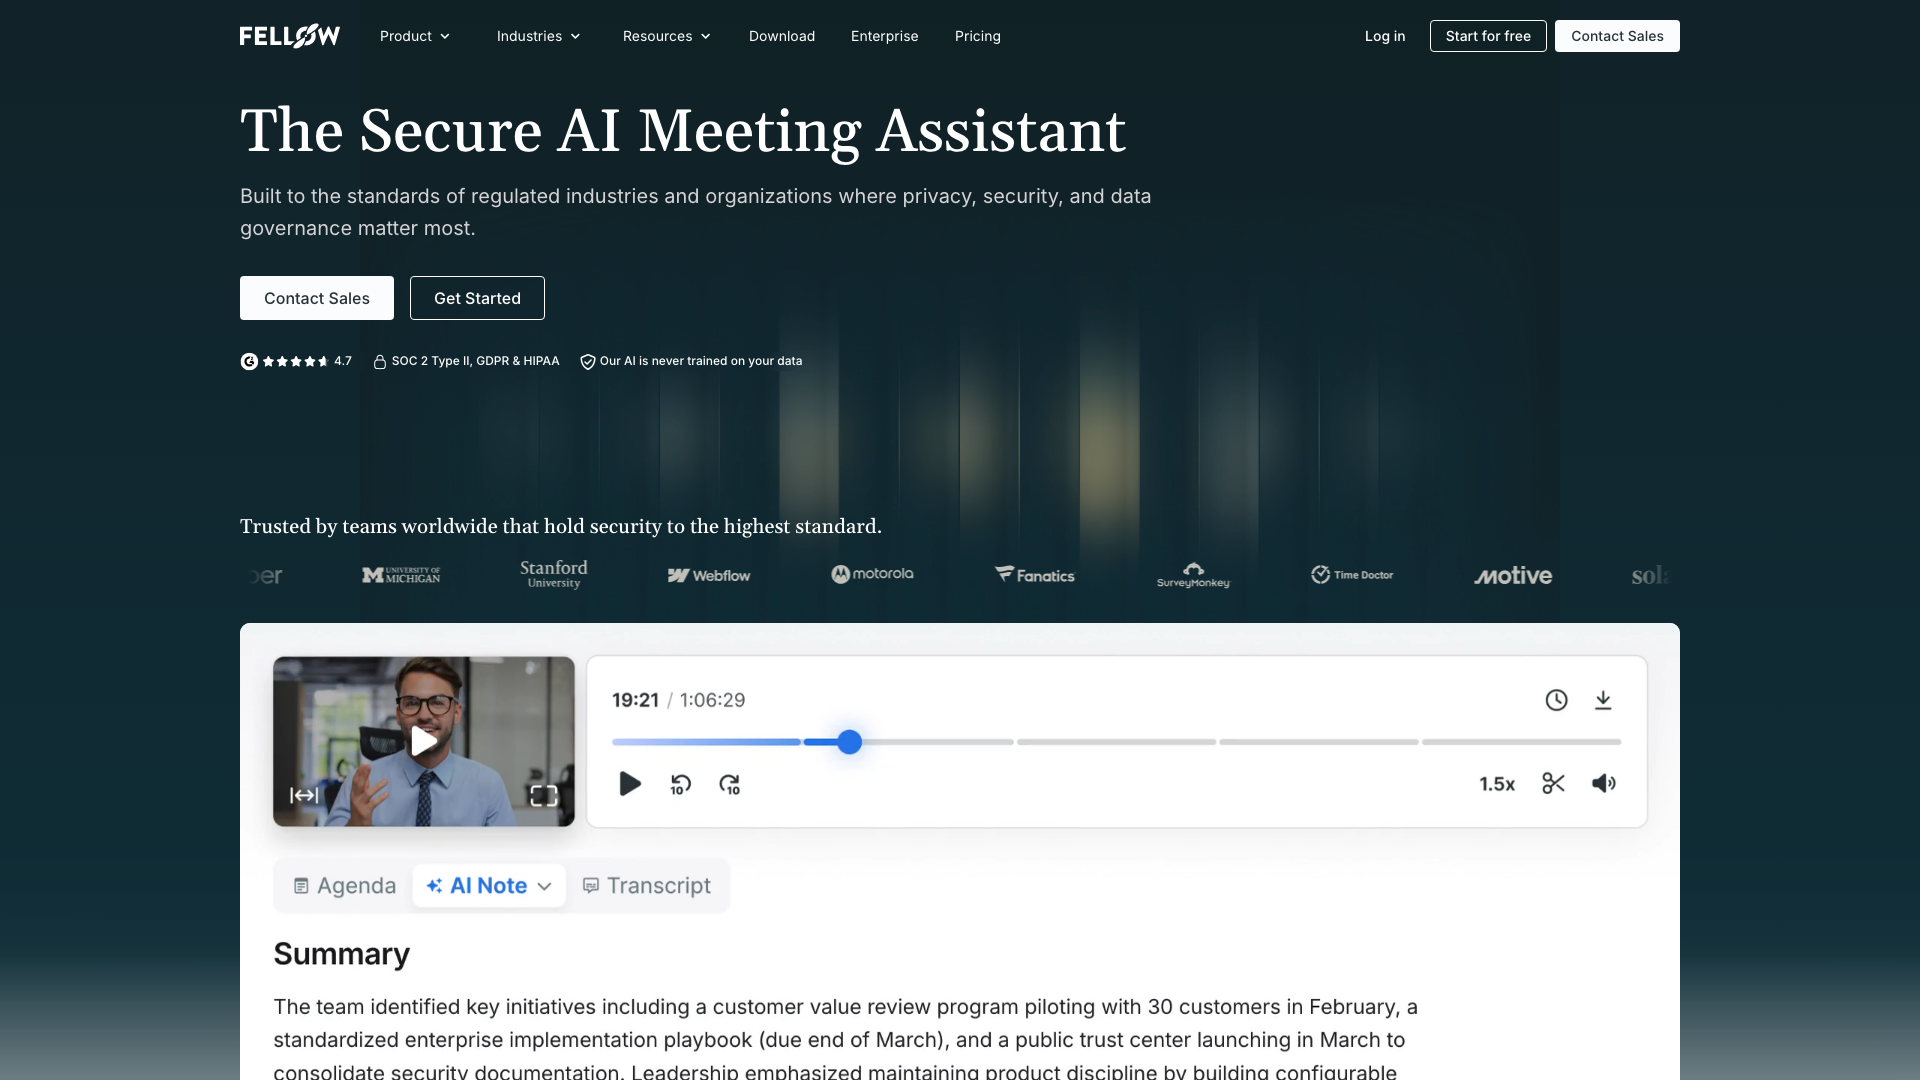Image resolution: width=1920 pixels, height=1080 pixels.
Task: Seek to the third timeline segment
Action: (1116, 742)
